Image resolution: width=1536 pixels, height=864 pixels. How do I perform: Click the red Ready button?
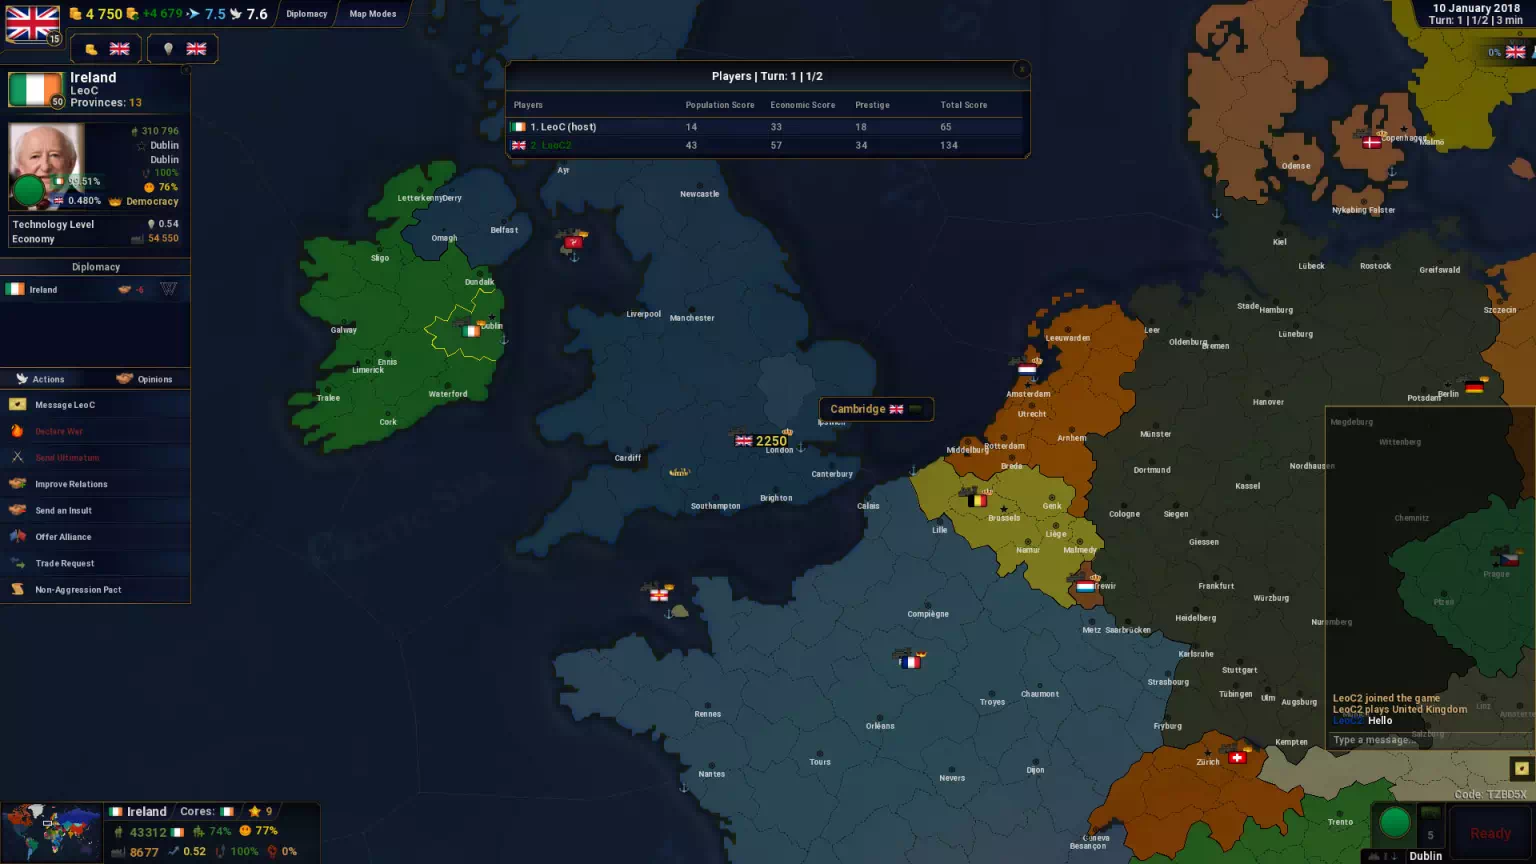[x=1490, y=833]
